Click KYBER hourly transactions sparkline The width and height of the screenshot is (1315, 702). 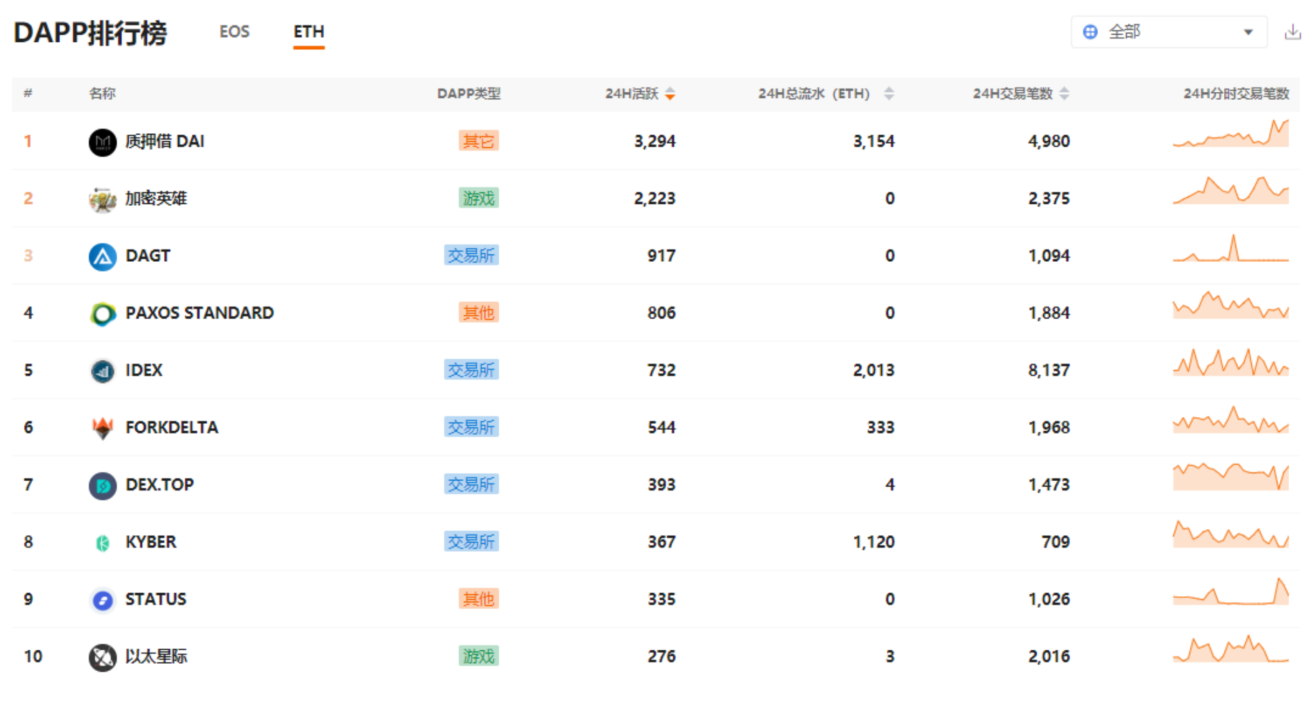(1231, 534)
